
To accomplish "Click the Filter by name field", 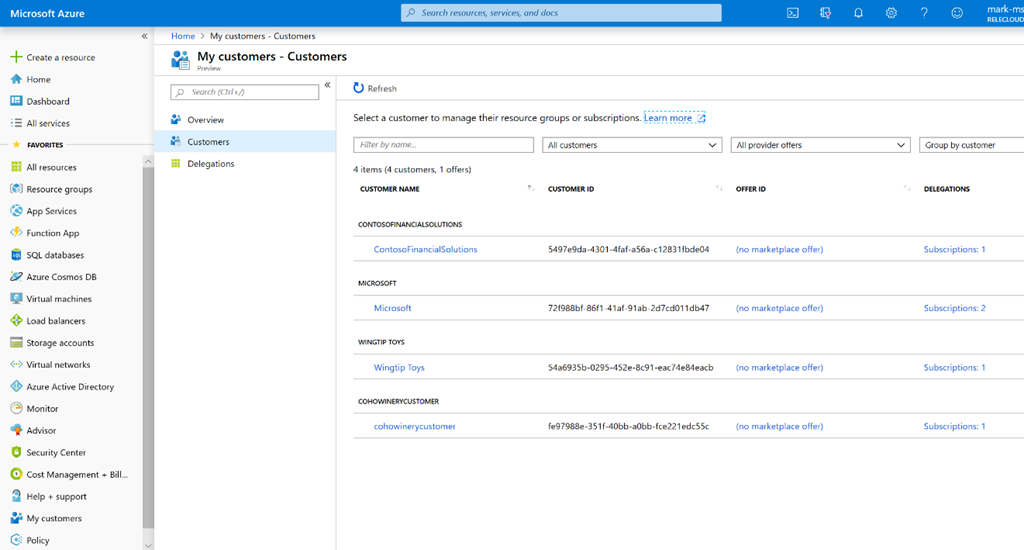I will tap(443, 145).
